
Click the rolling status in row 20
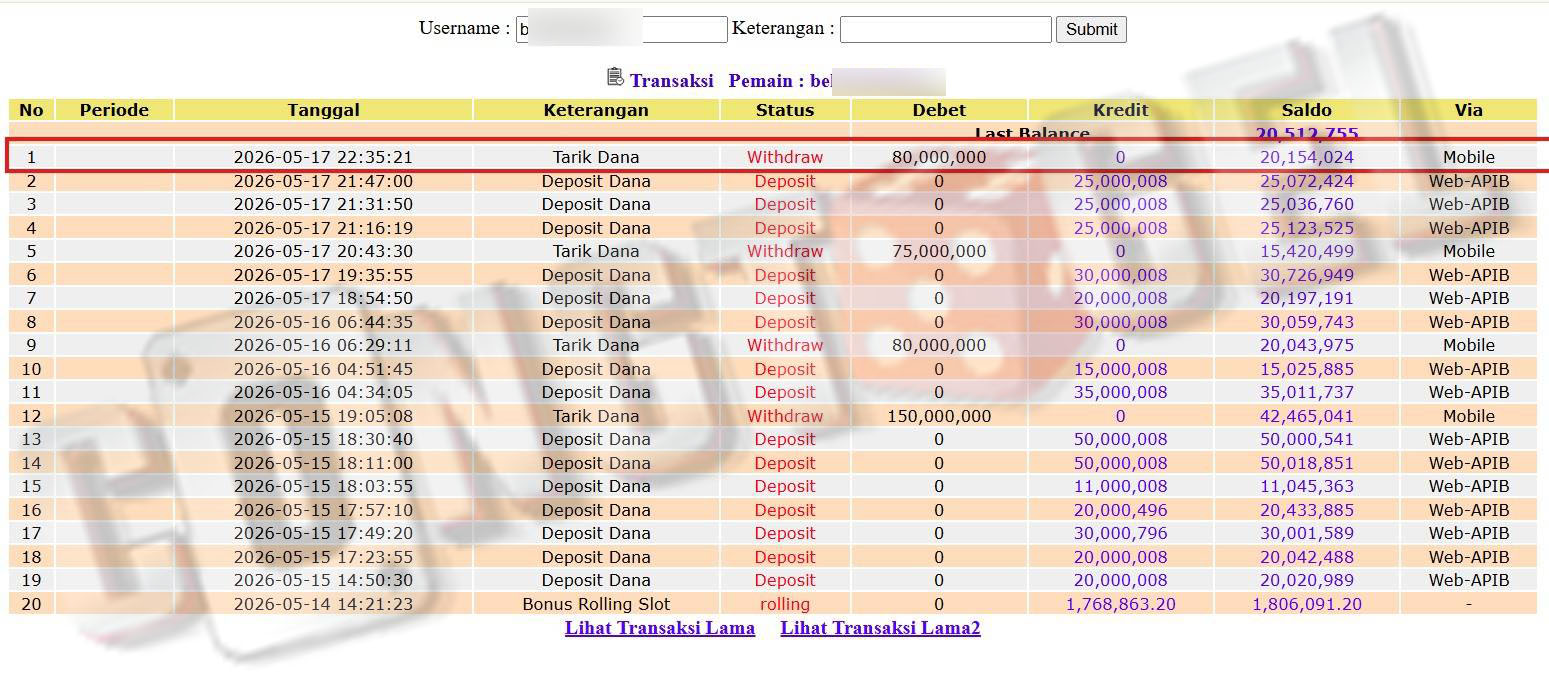pyautogui.click(x=785, y=604)
